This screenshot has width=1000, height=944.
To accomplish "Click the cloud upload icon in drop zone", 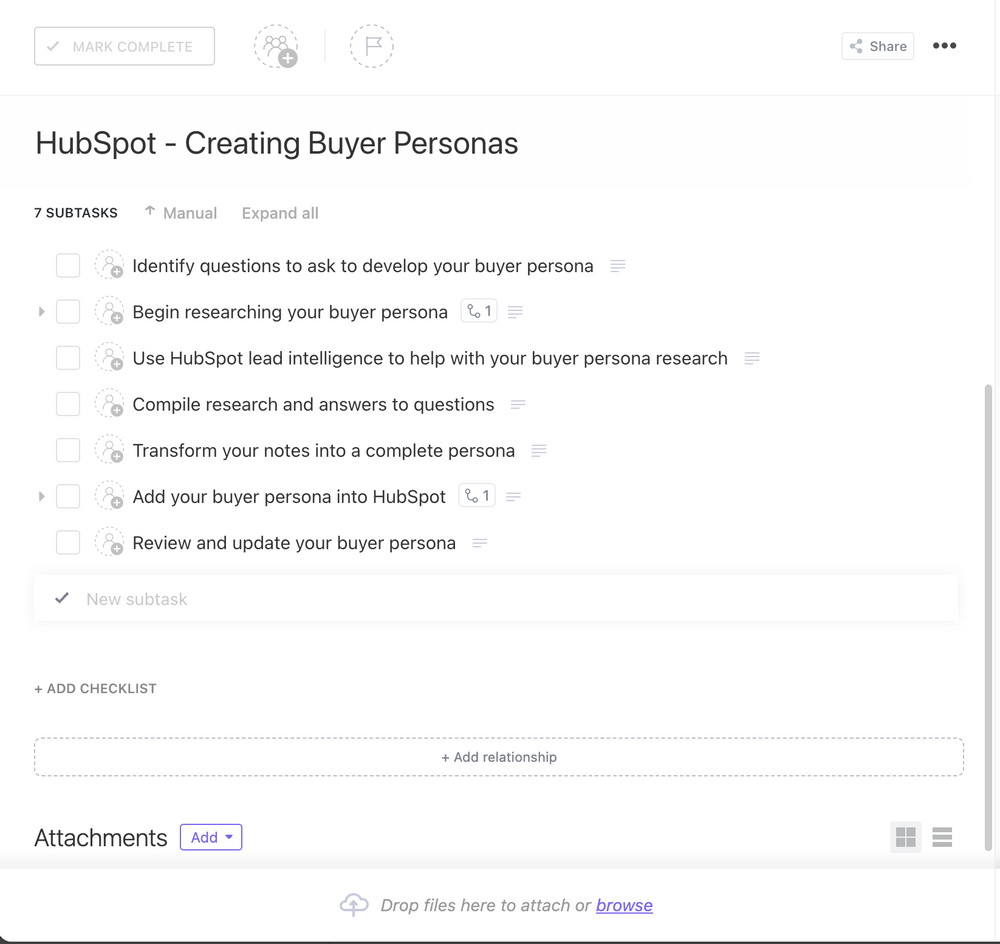I will (x=354, y=905).
